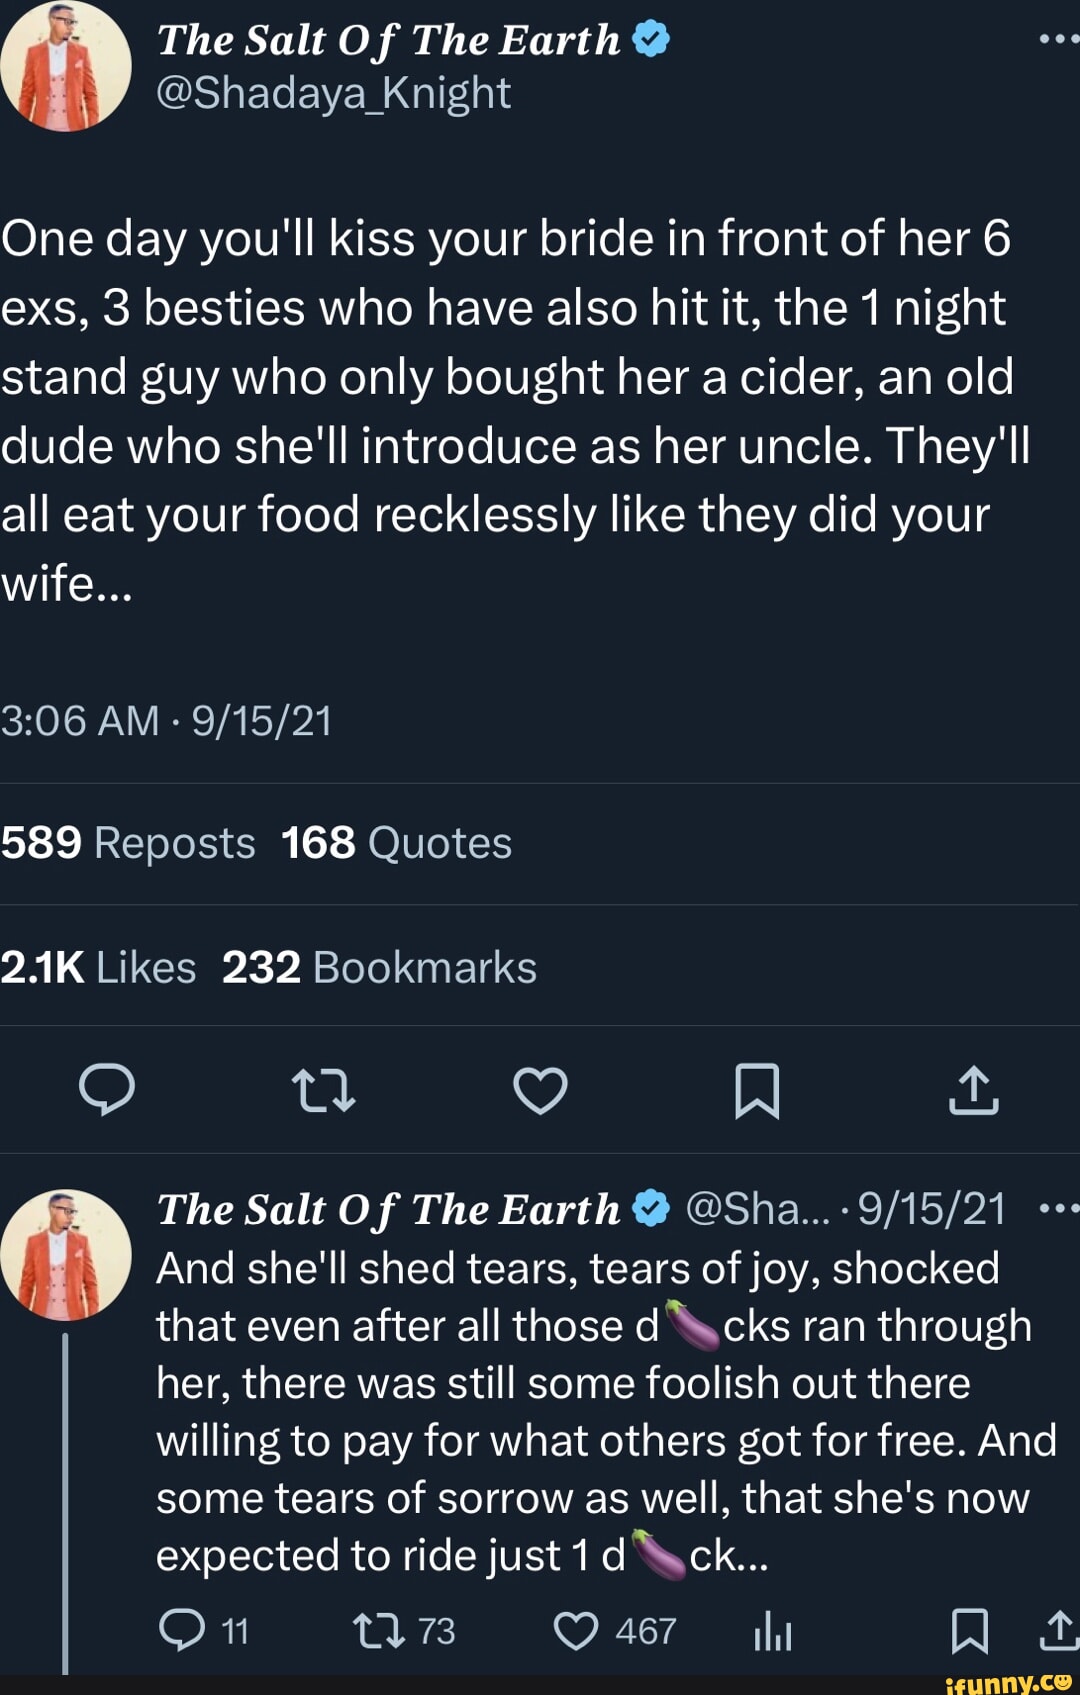This screenshot has width=1080, height=1695.
Task: Open more options on the main post
Action: 1058,40
